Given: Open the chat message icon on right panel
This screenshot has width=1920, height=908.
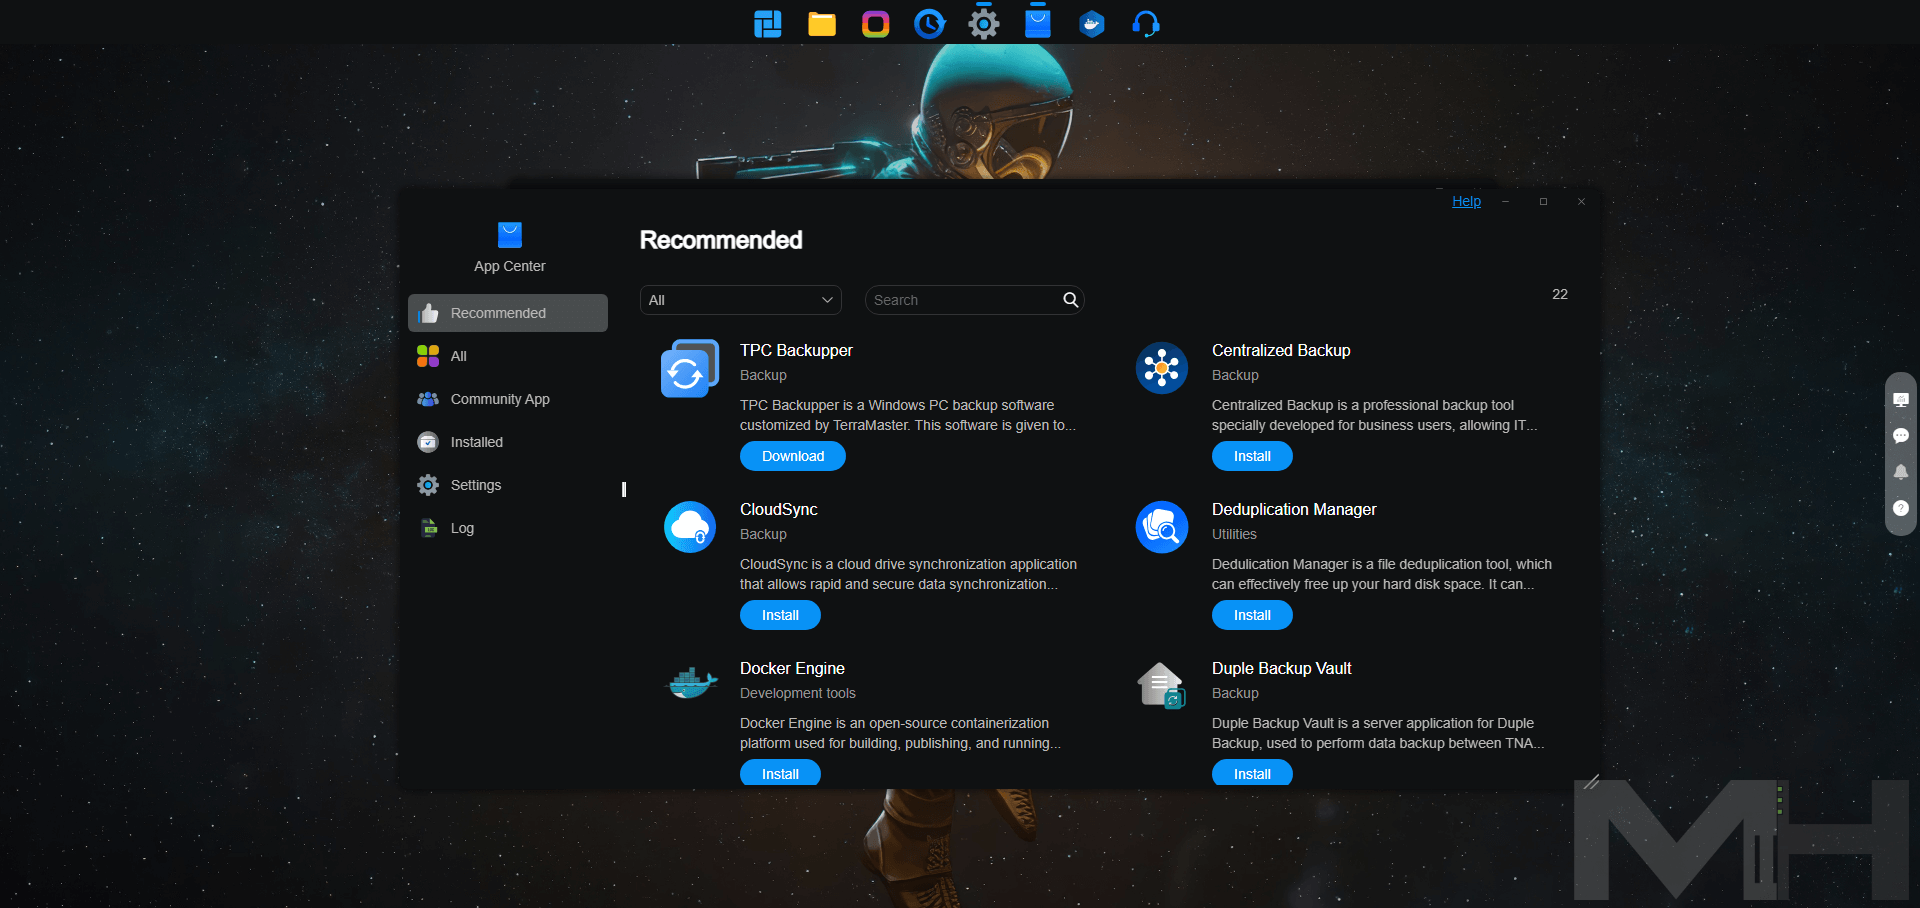Looking at the screenshot, I should (1901, 436).
